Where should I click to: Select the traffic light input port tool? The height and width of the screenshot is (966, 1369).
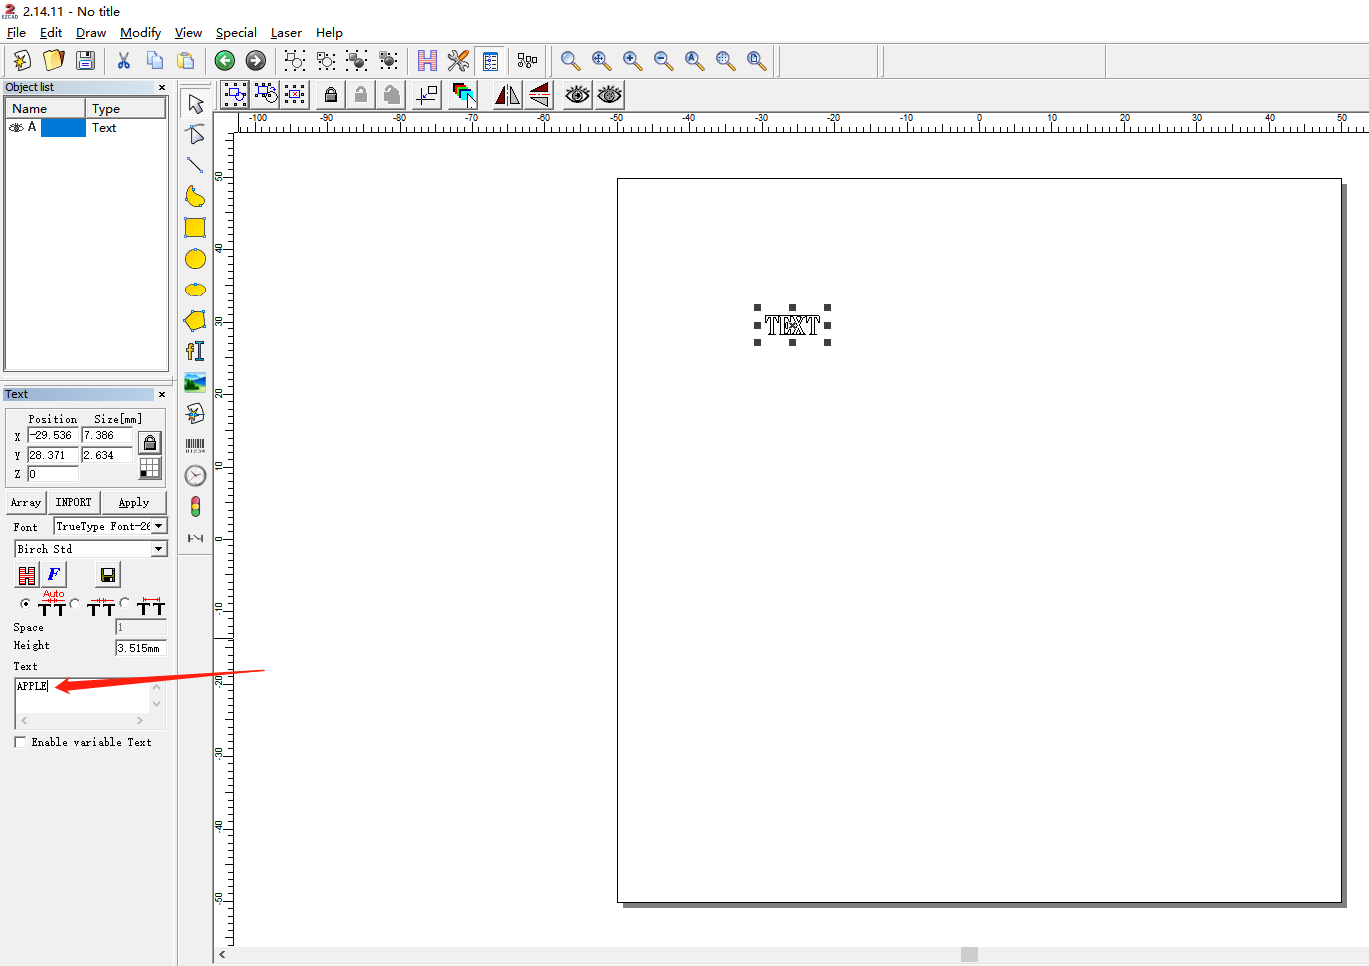(195, 506)
